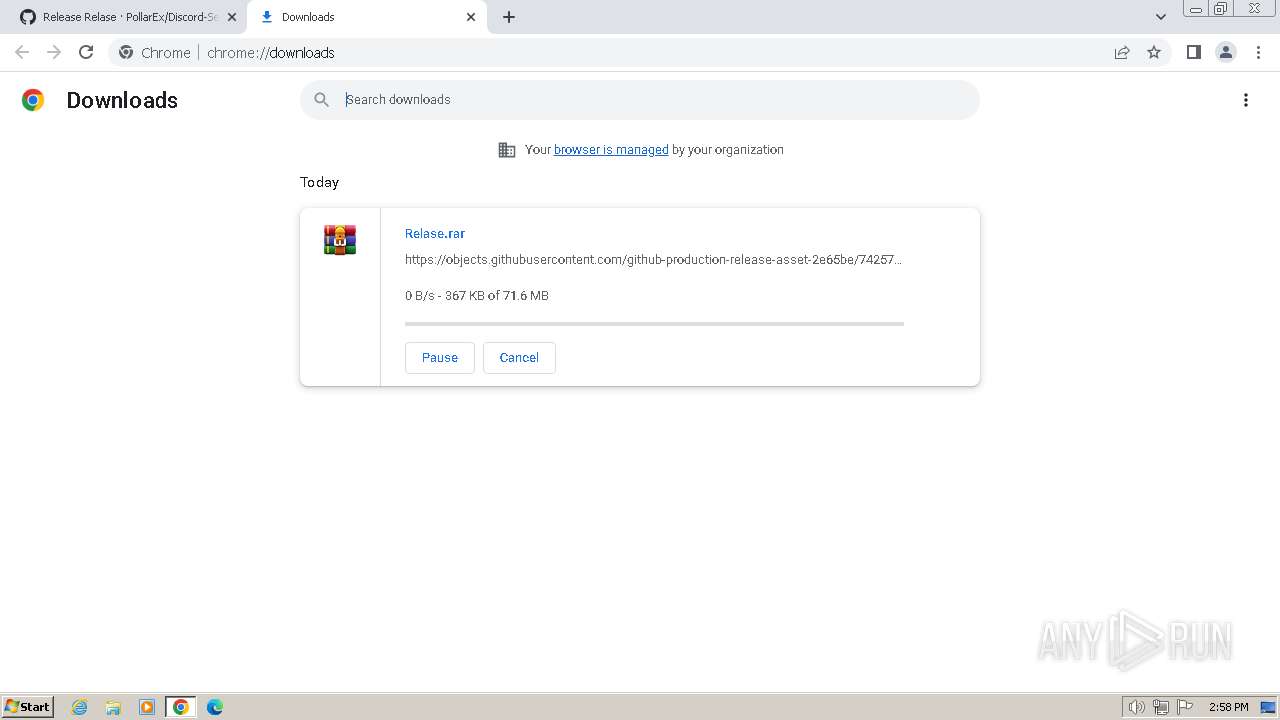Click the Relase.rar WinRAR file icon
The height and width of the screenshot is (720, 1280).
click(340, 240)
